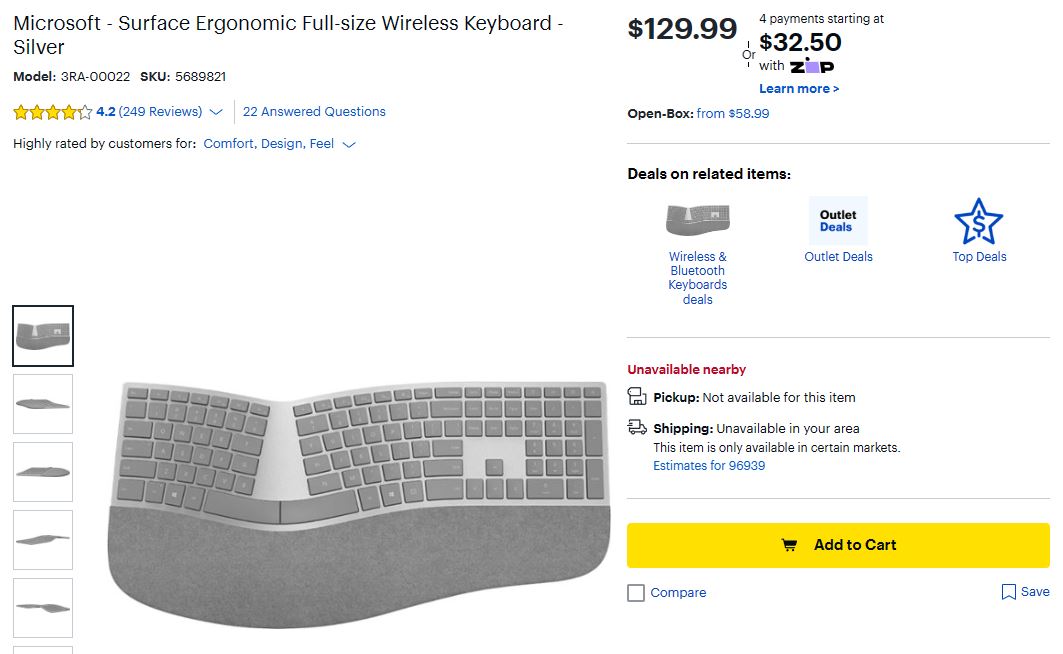
Task: Click the Save bookmark icon
Action: point(1009,592)
